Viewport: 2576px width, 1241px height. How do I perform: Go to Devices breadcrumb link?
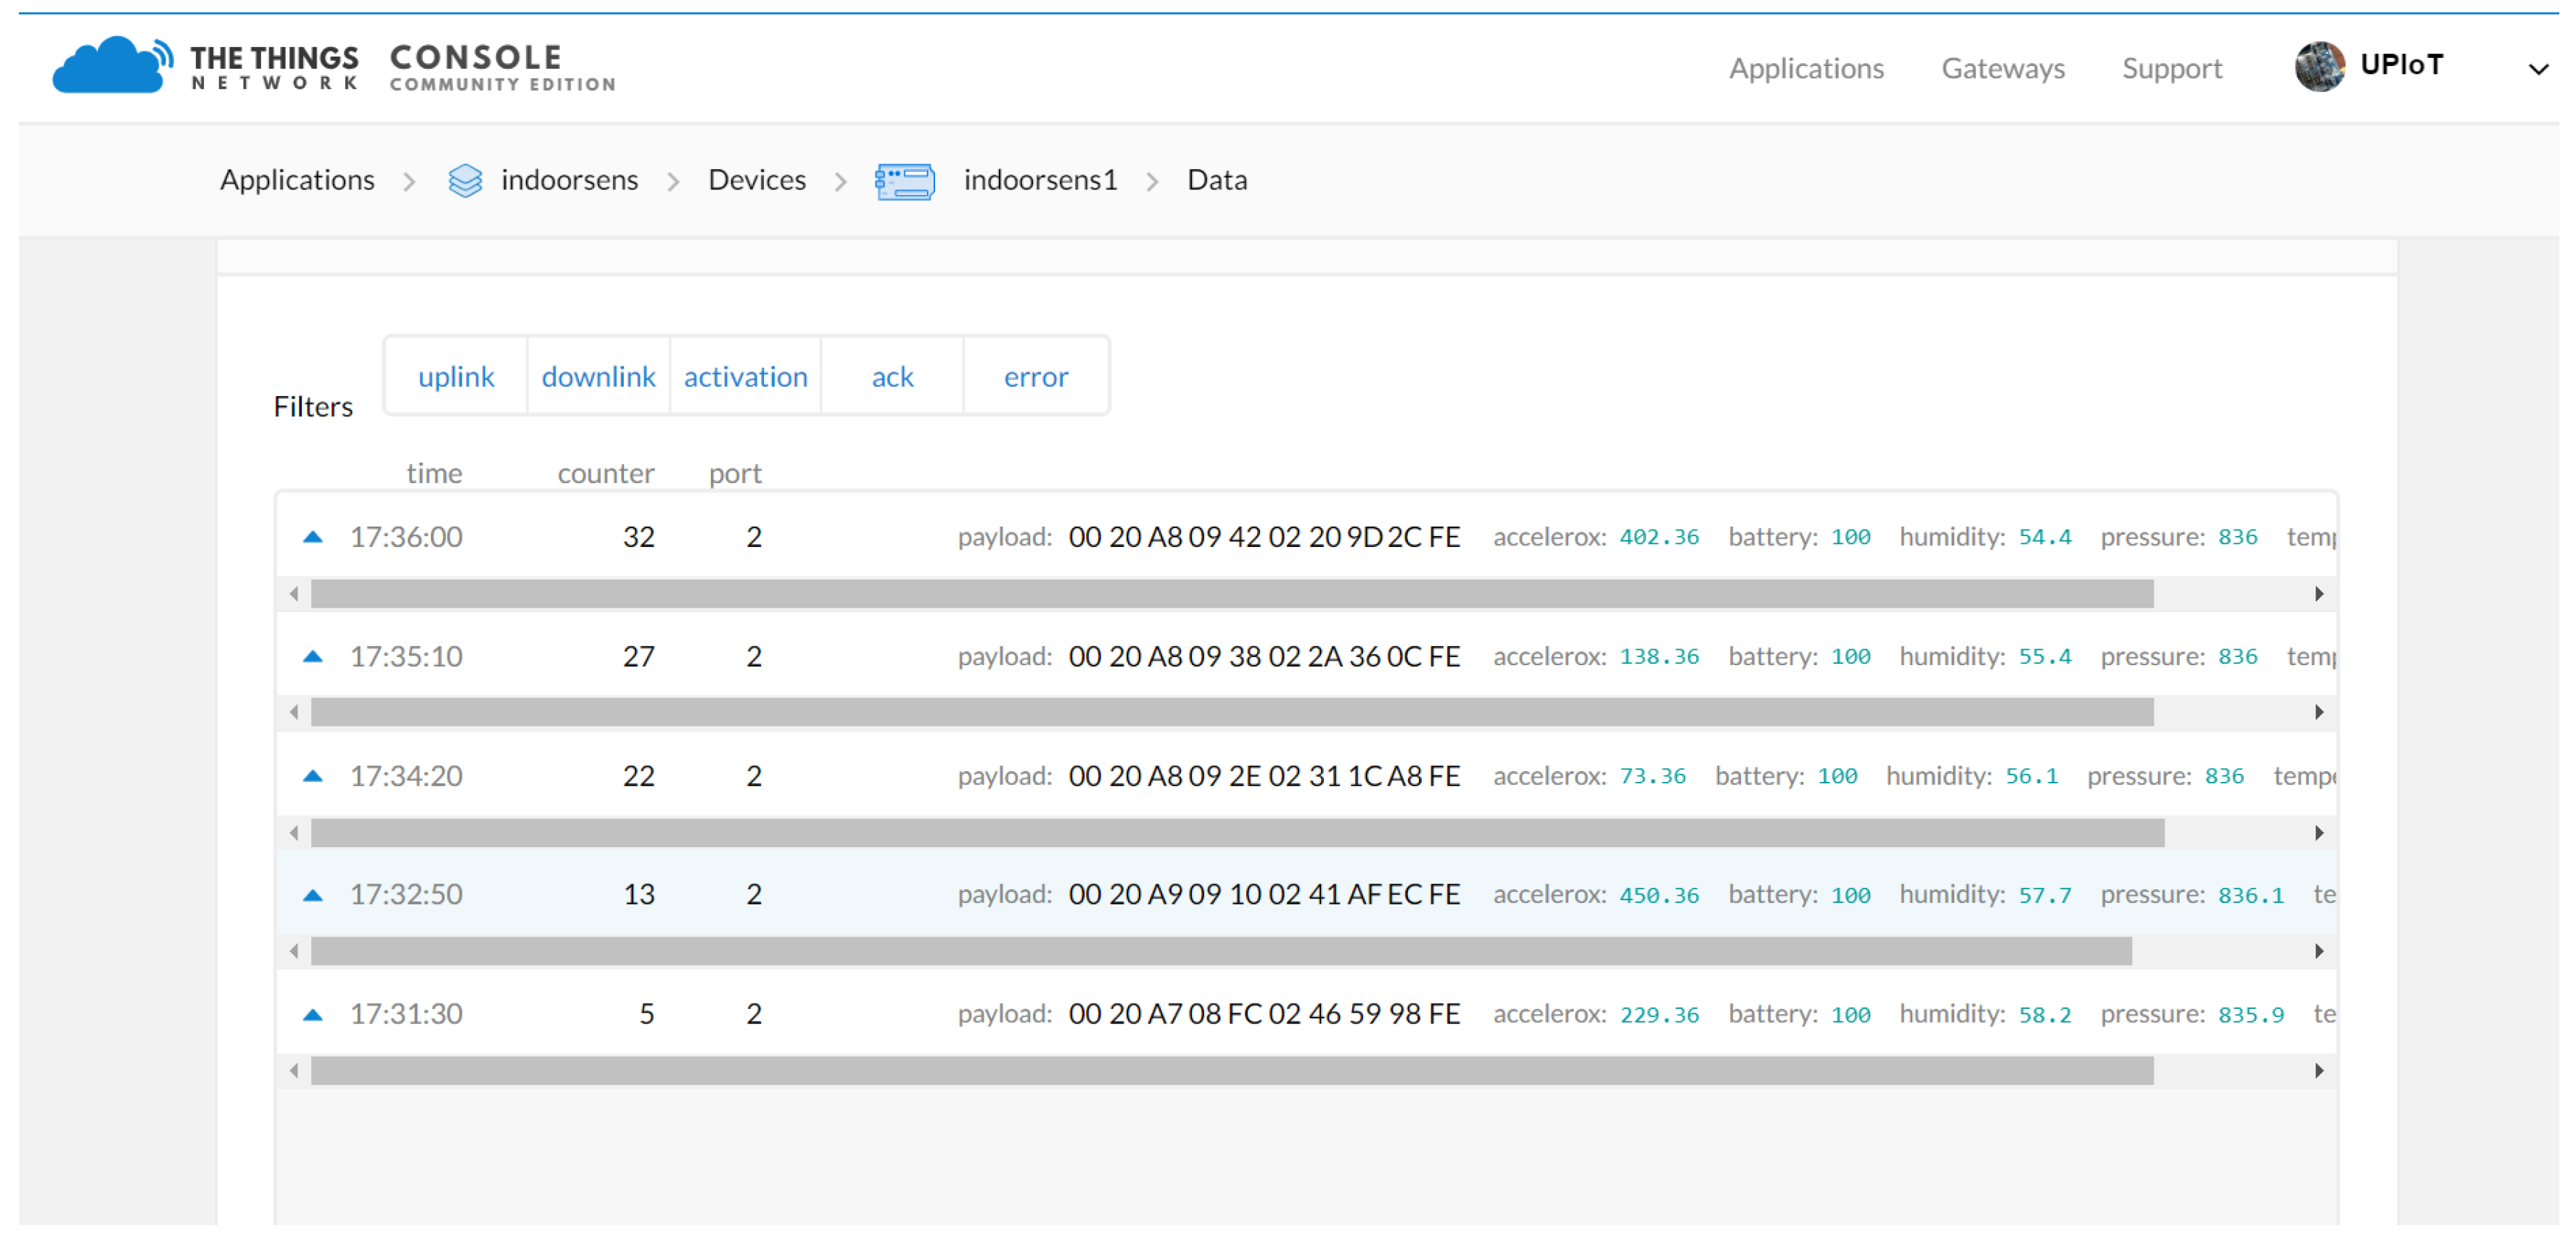coord(756,180)
